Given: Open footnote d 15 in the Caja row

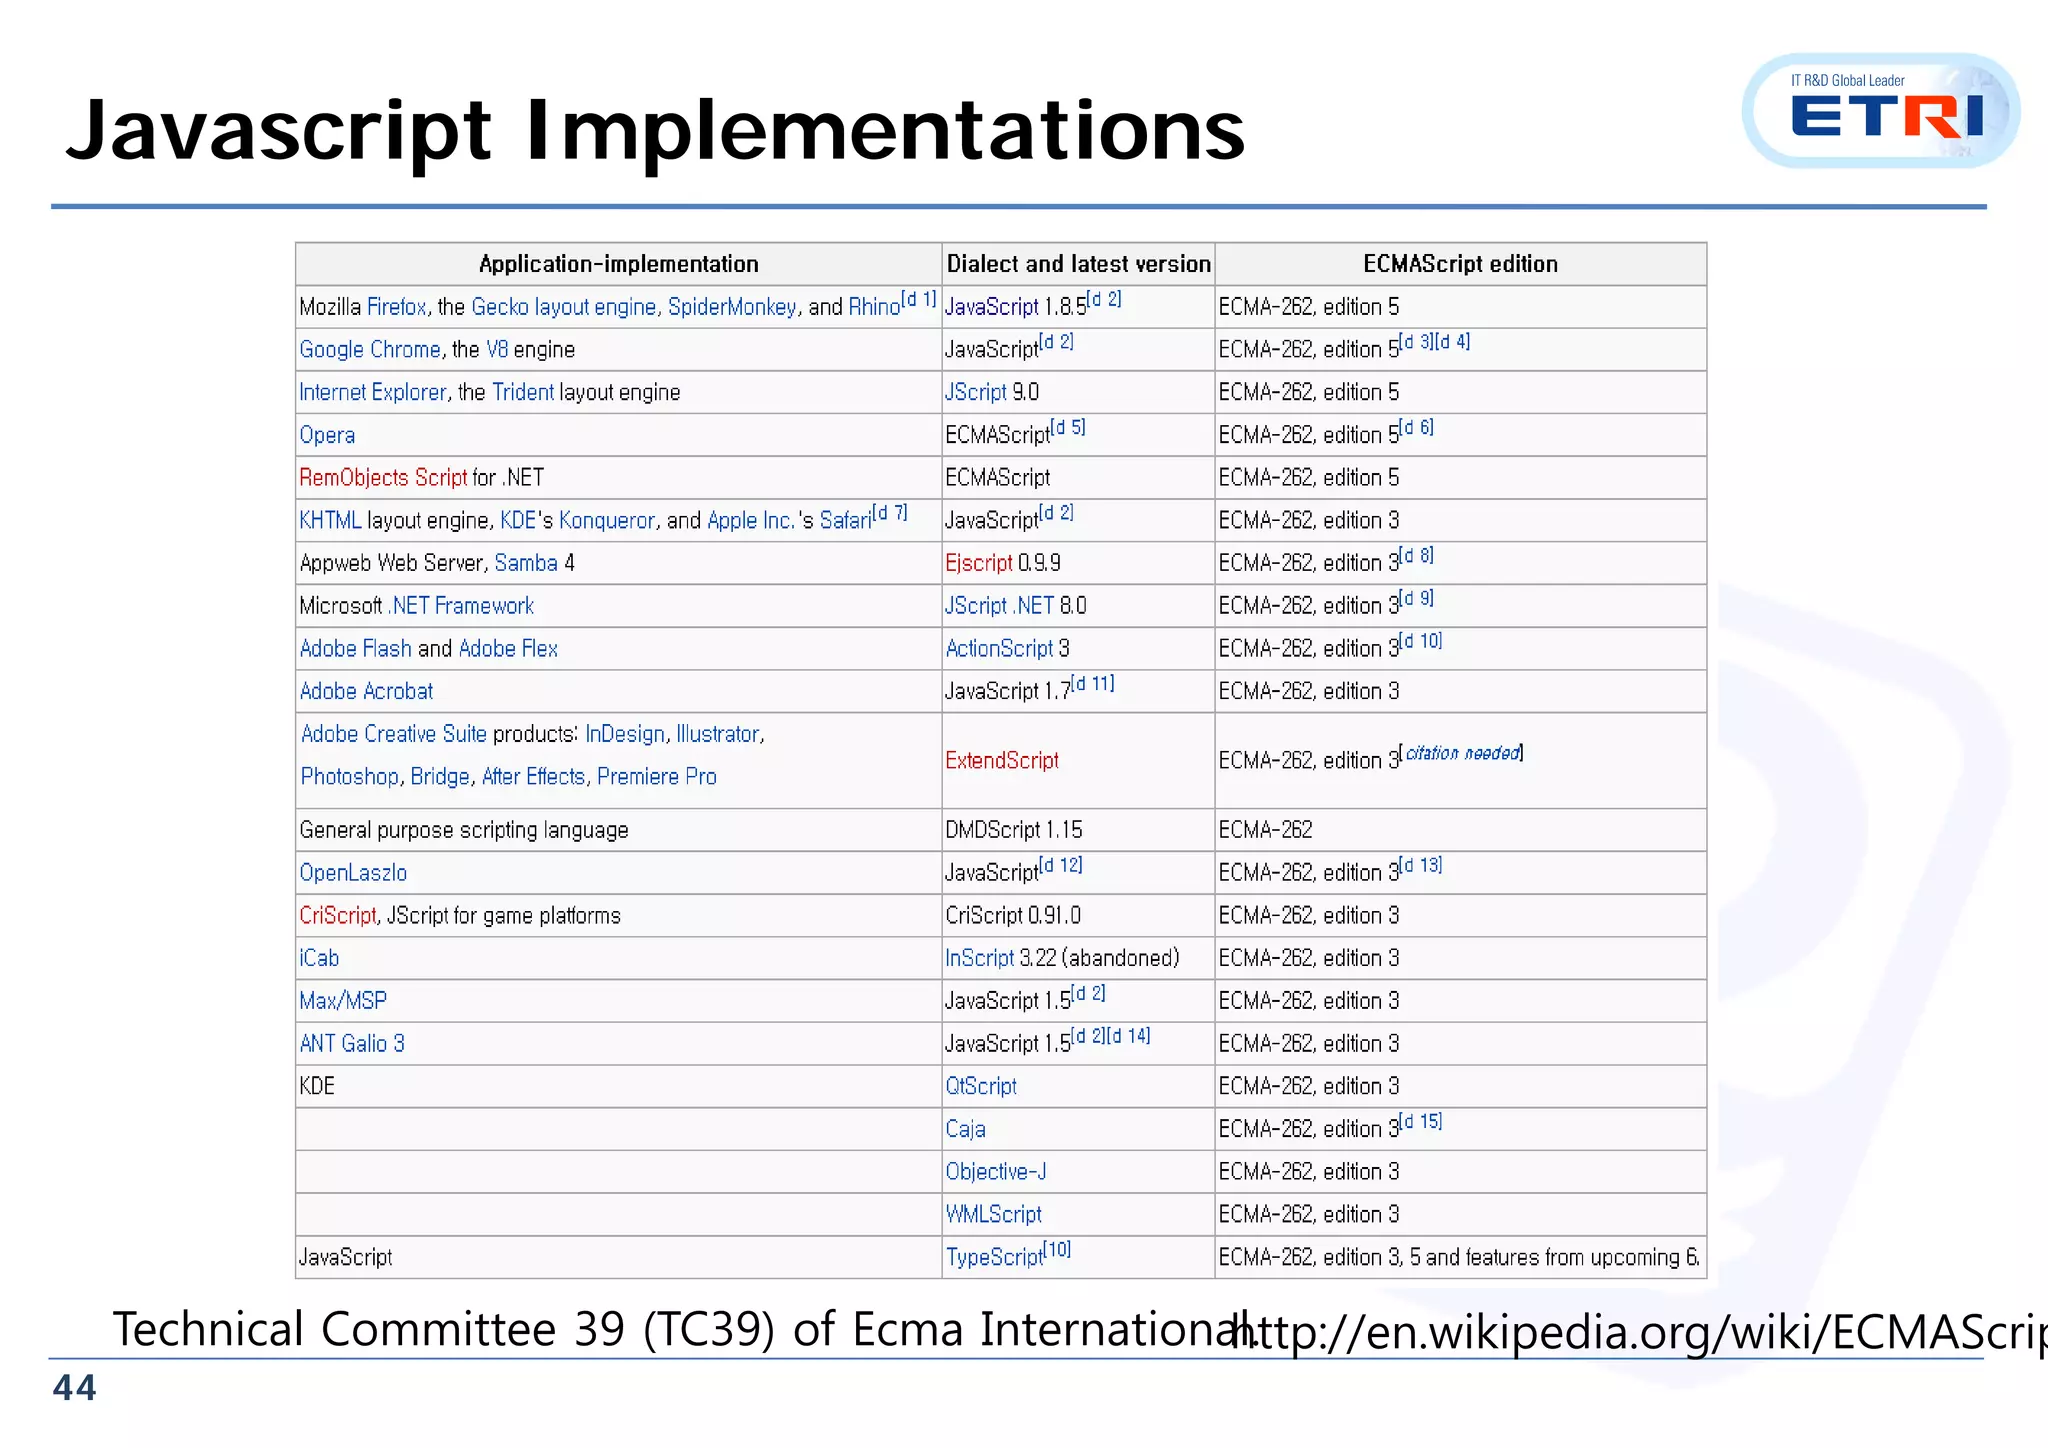Looking at the screenshot, I should (1421, 1122).
